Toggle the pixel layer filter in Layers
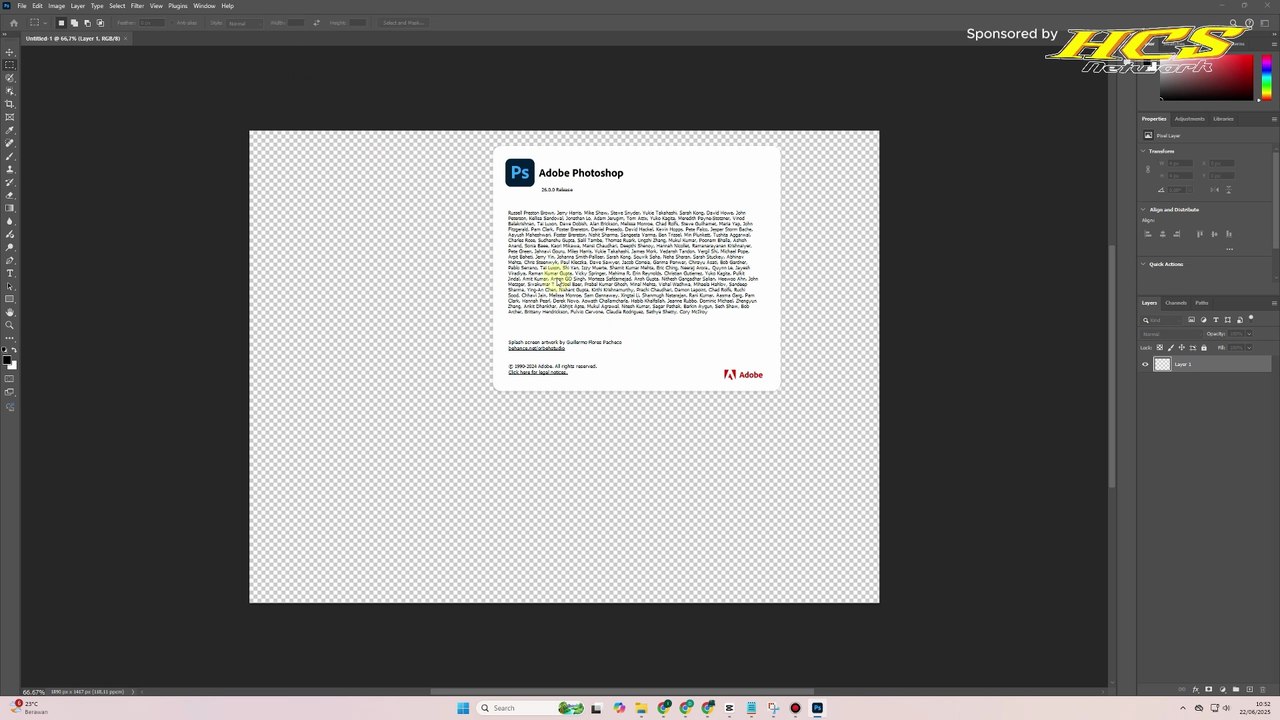1280x720 pixels. coord(1191,320)
